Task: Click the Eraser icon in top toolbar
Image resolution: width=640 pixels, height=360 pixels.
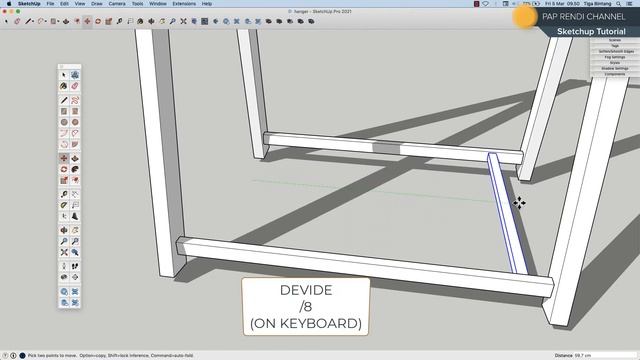Action: click(x=17, y=21)
